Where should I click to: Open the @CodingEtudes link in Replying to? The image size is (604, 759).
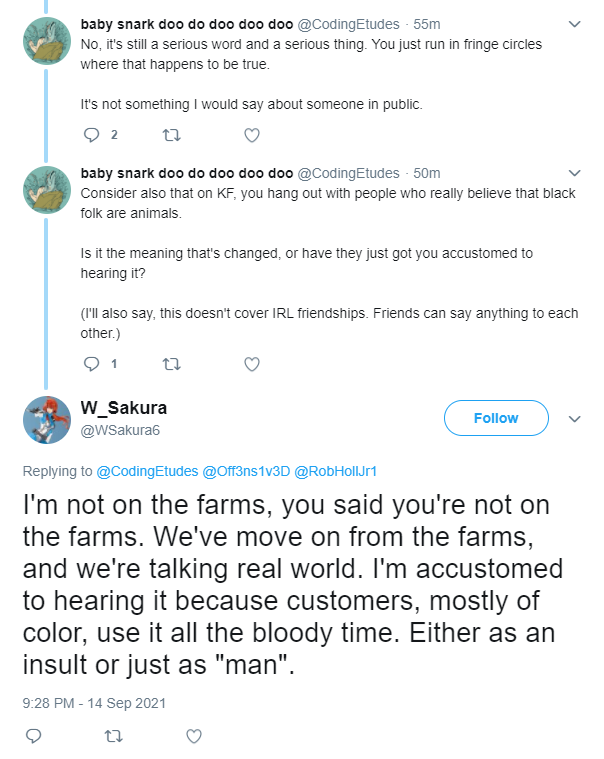click(147, 471)
